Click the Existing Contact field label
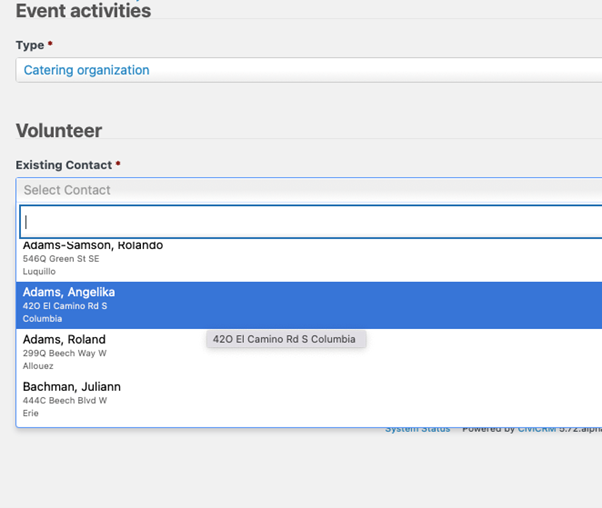Image resolution: width=602 pixels, height=508 pixels. point(64,164)
